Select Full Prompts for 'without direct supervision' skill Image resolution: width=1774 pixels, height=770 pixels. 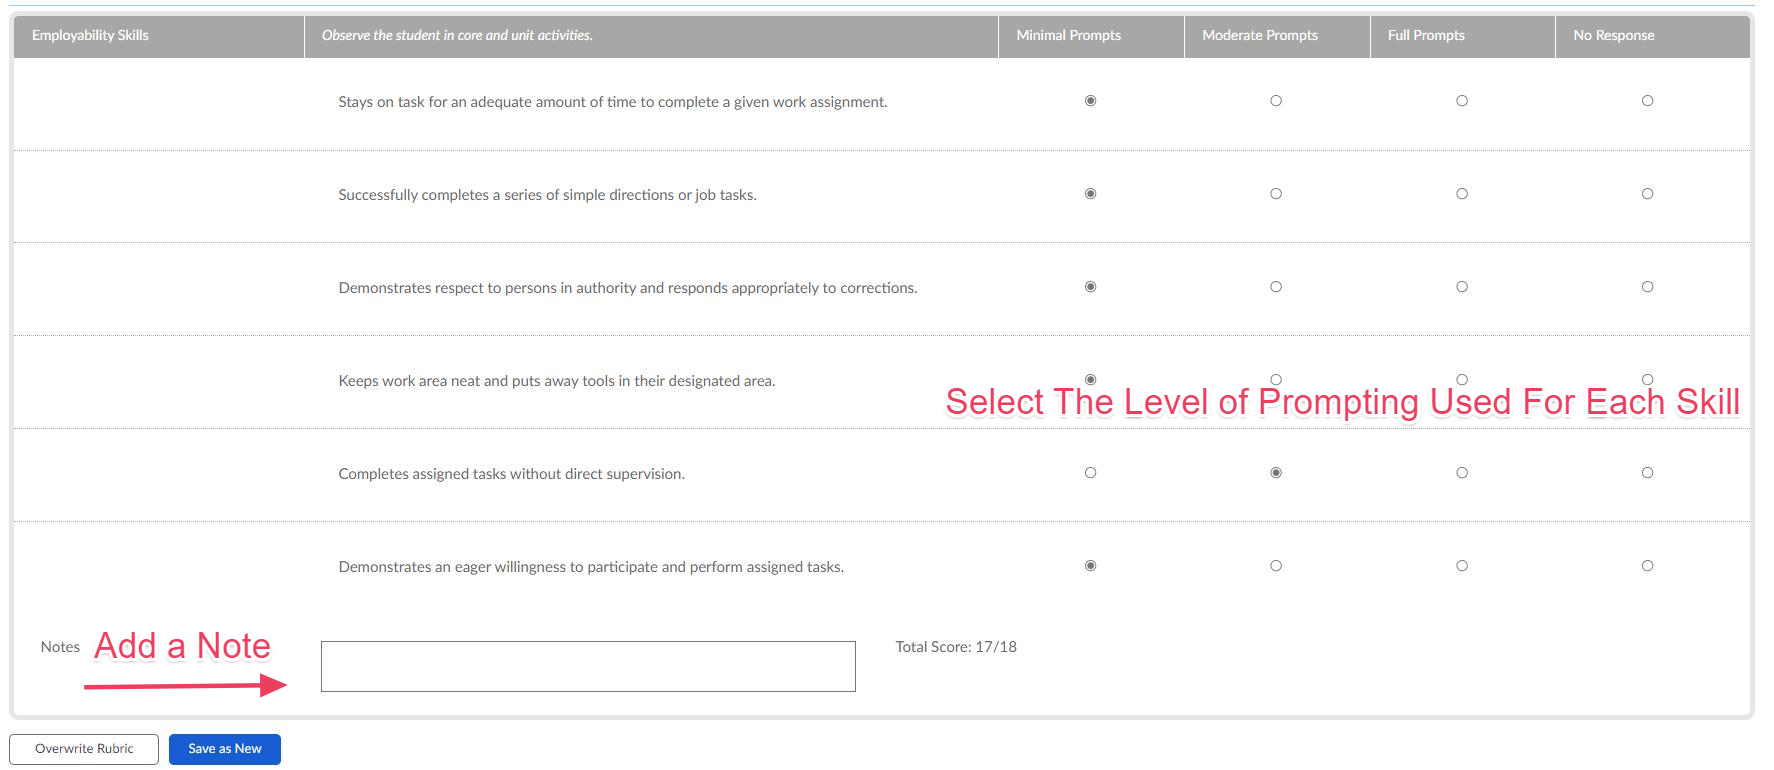1462,473
